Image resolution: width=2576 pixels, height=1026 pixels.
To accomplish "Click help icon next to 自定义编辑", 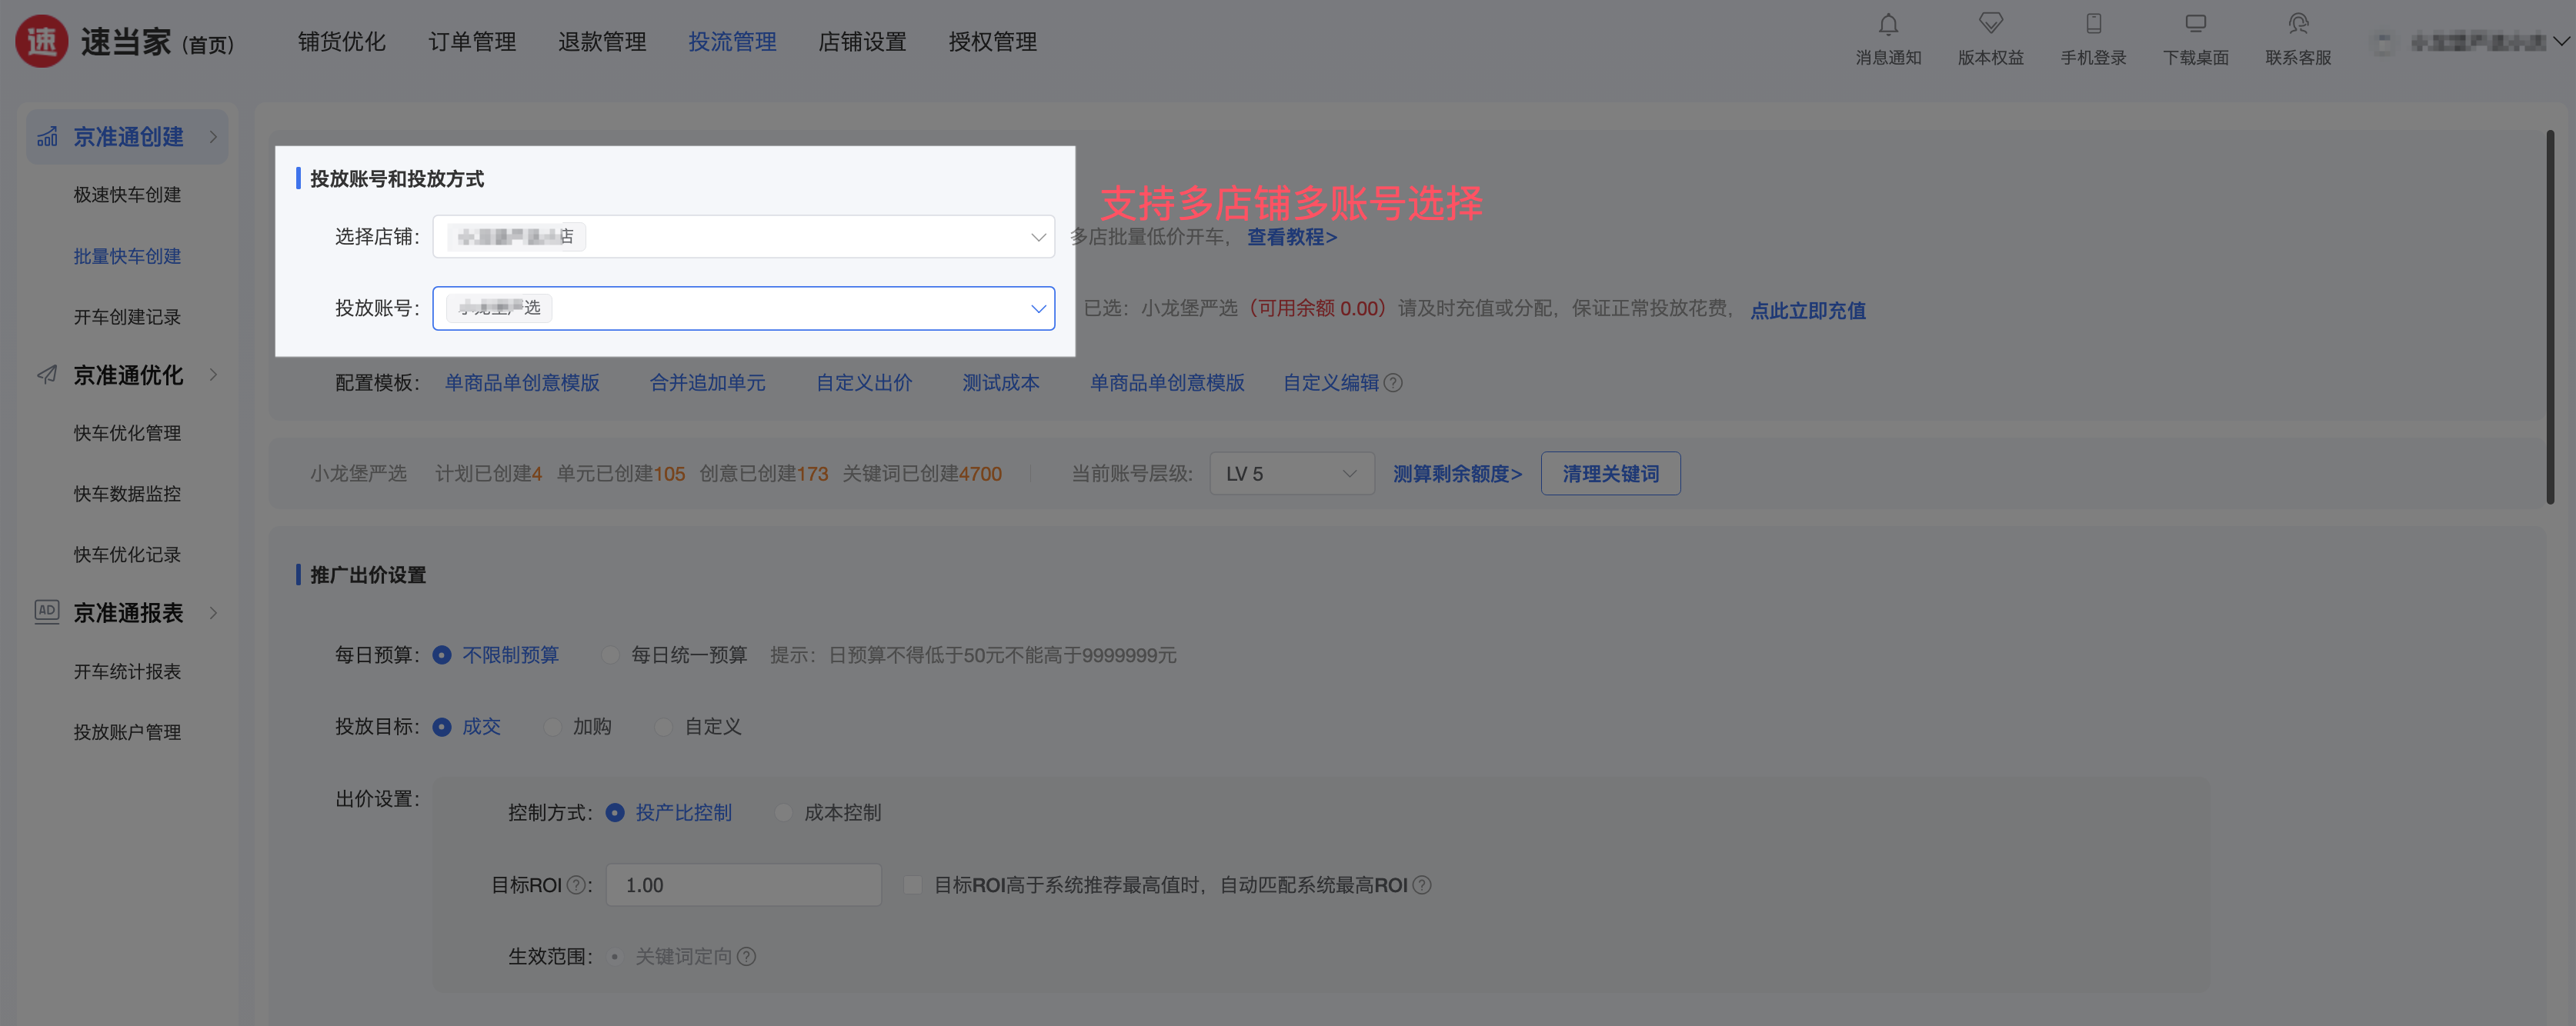I will click(1393, 383).
